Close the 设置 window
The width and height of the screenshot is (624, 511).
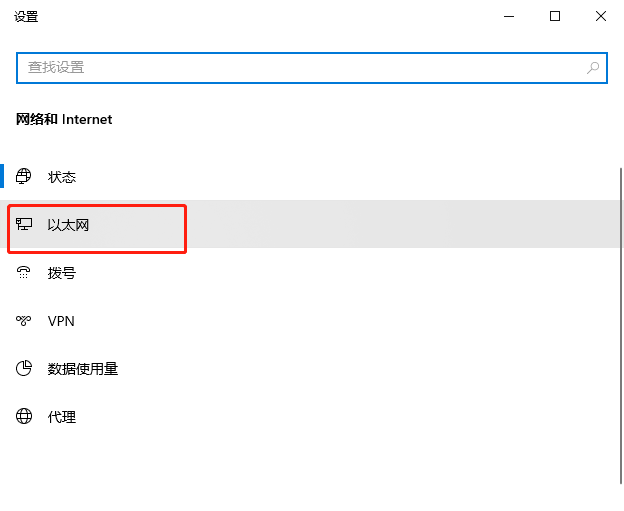click(601, 16)
